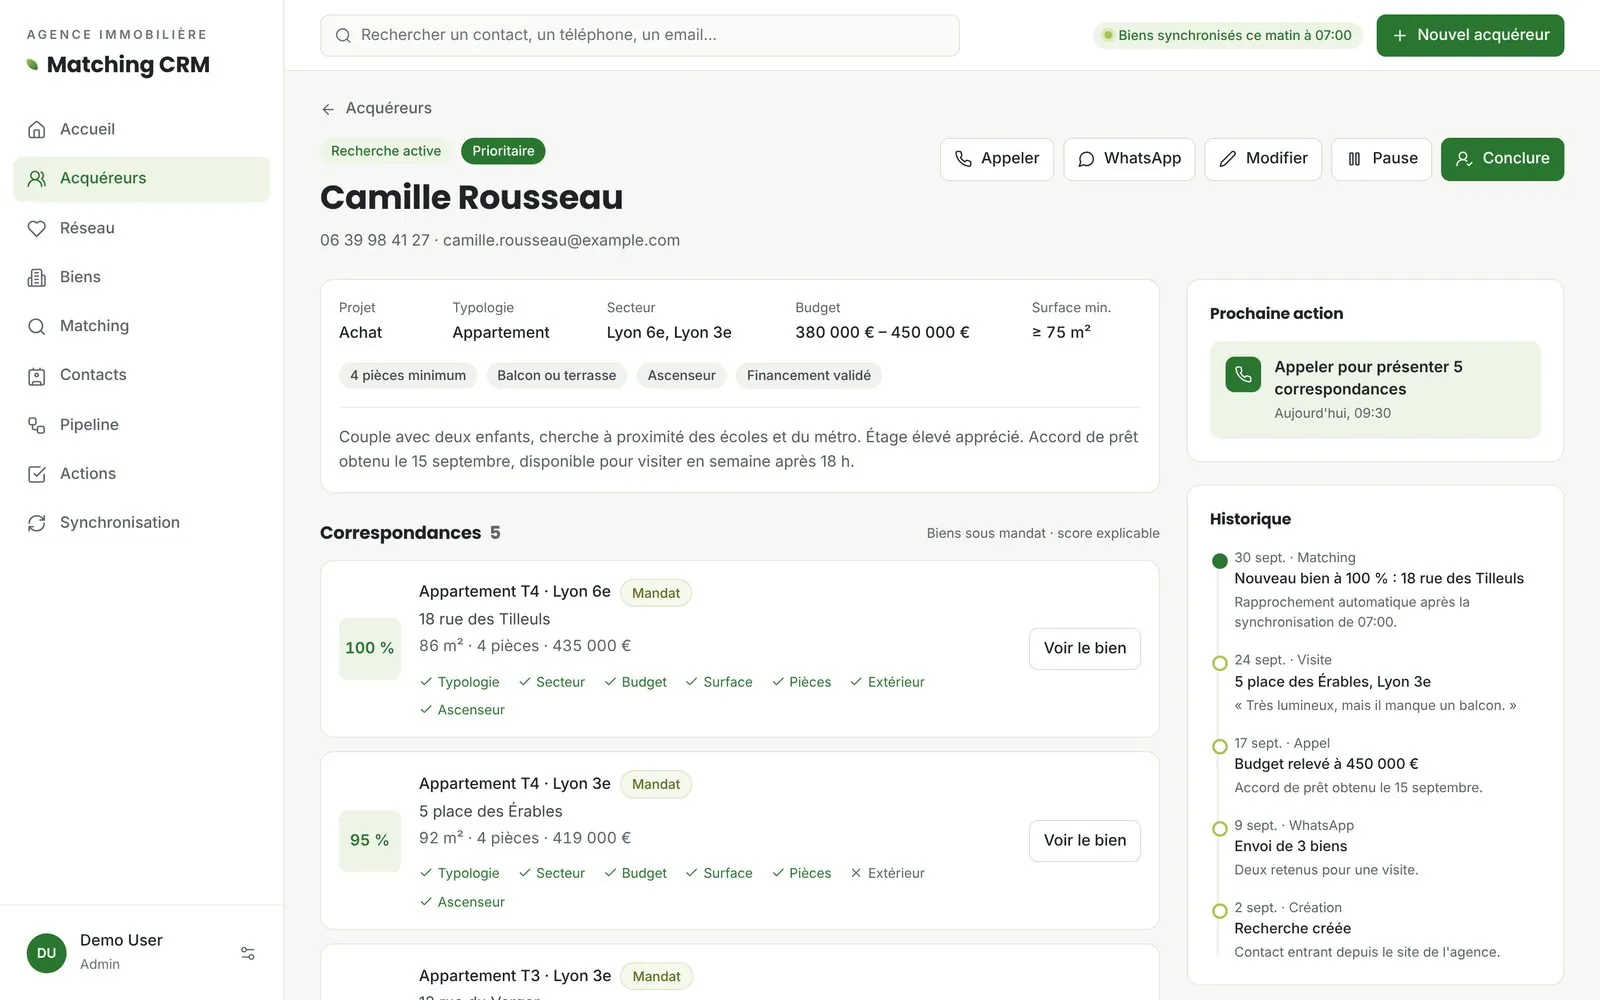
Task: Go to Accueil in the sidebar
Action: coord(142,129)
